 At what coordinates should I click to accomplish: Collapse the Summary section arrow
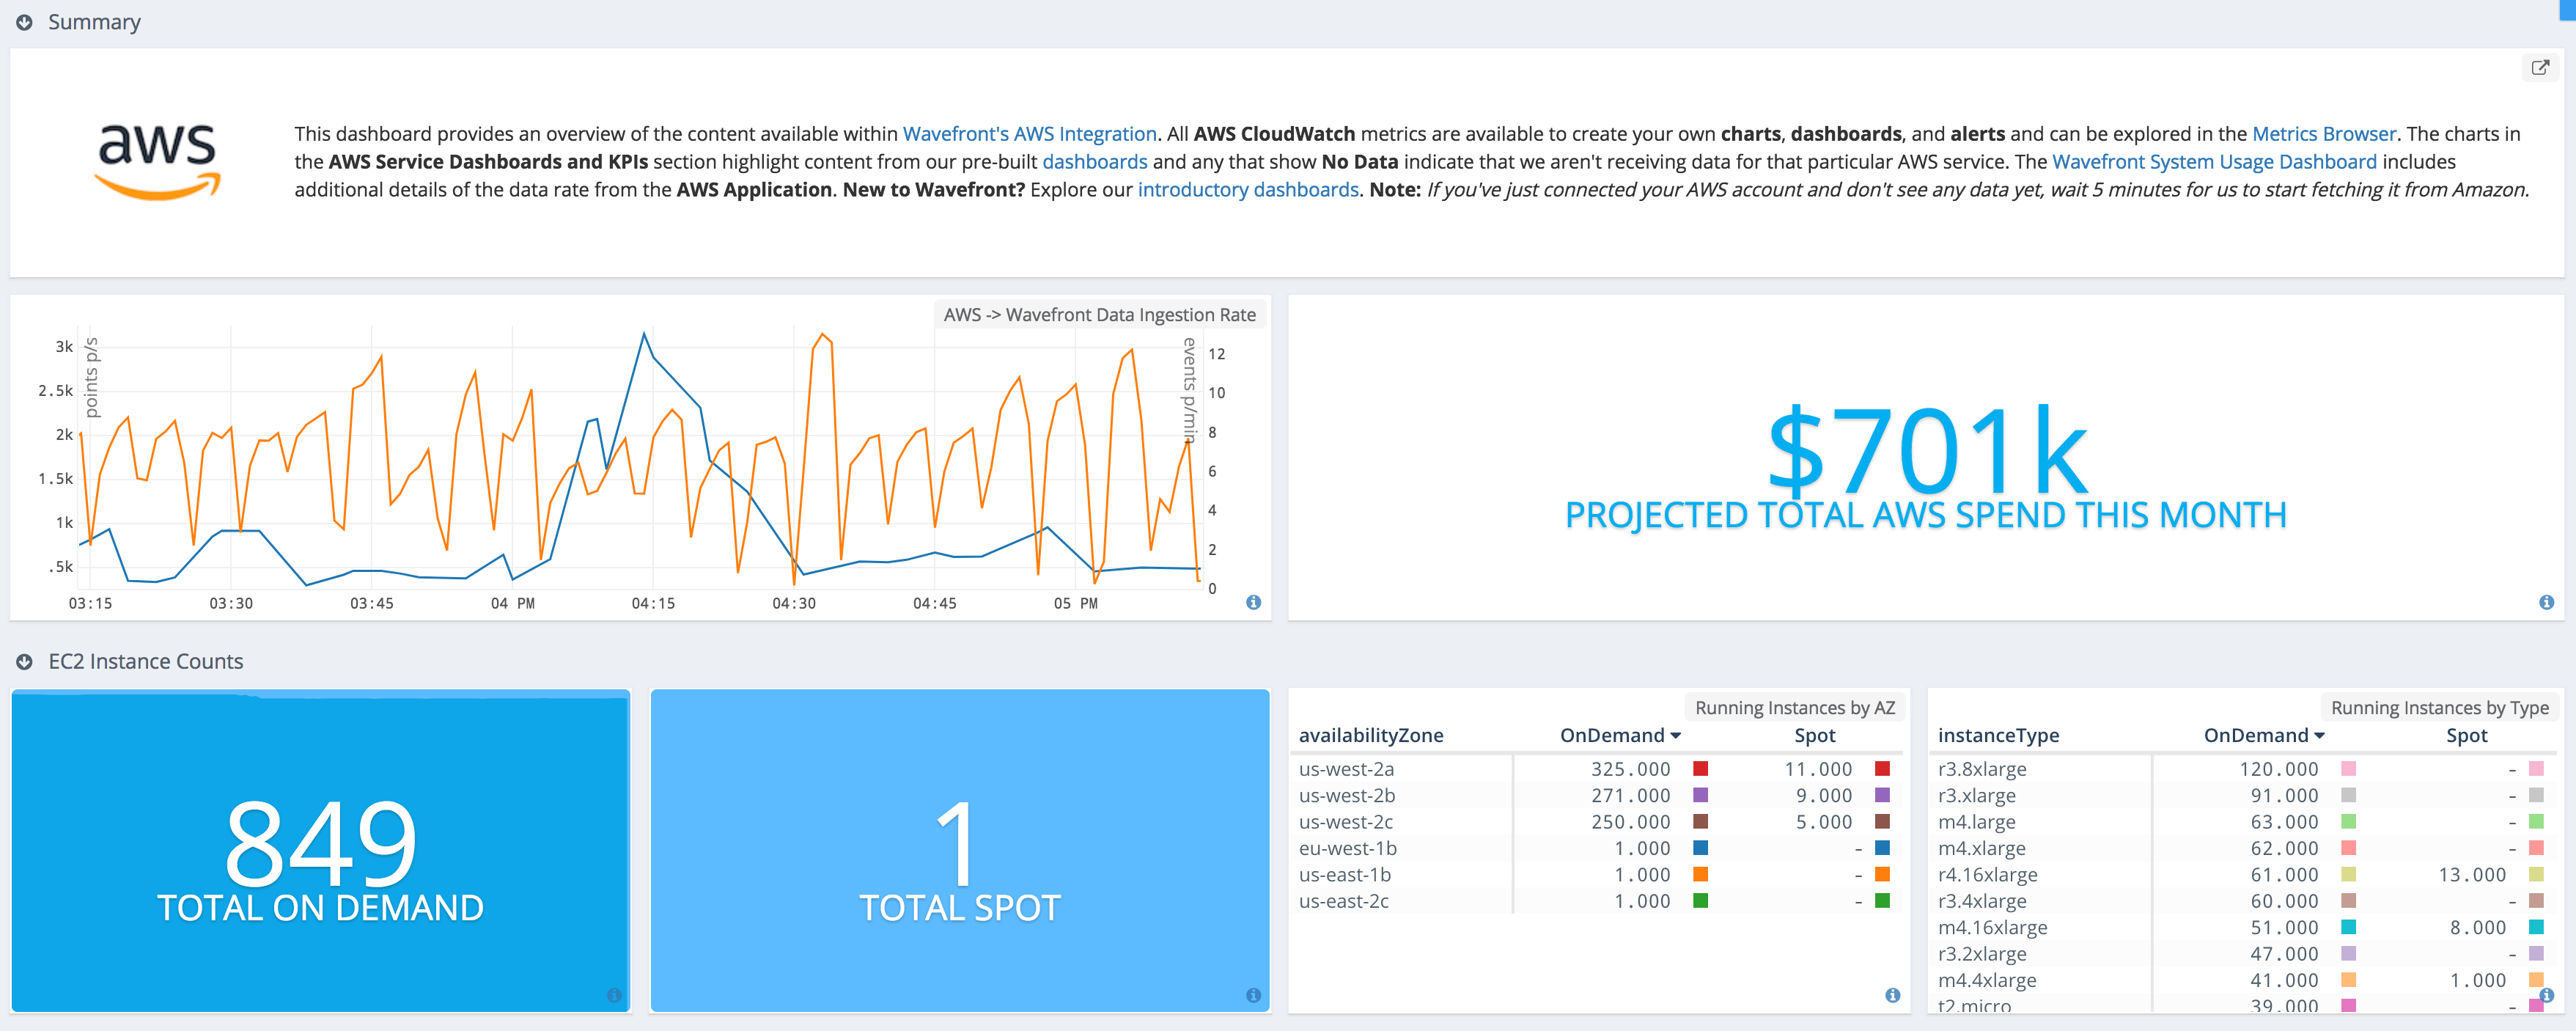click(x=24, y=22)
